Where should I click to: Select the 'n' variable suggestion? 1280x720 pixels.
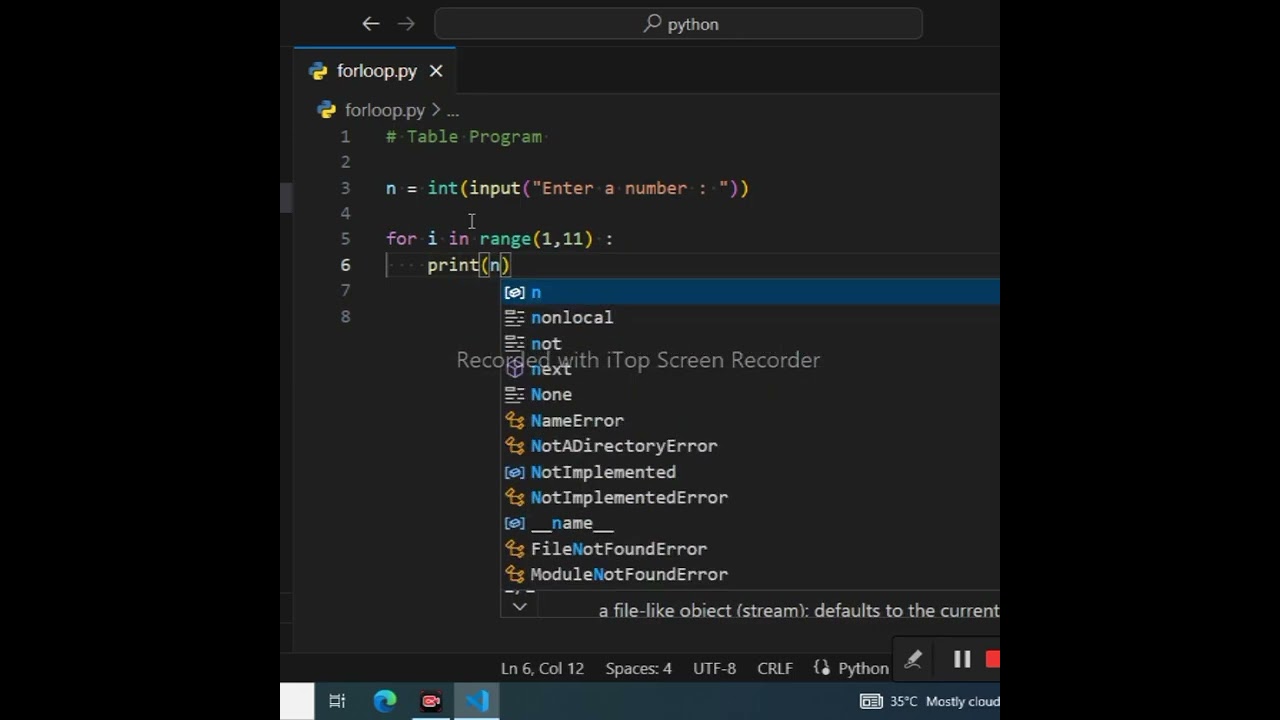pos(536,292)
